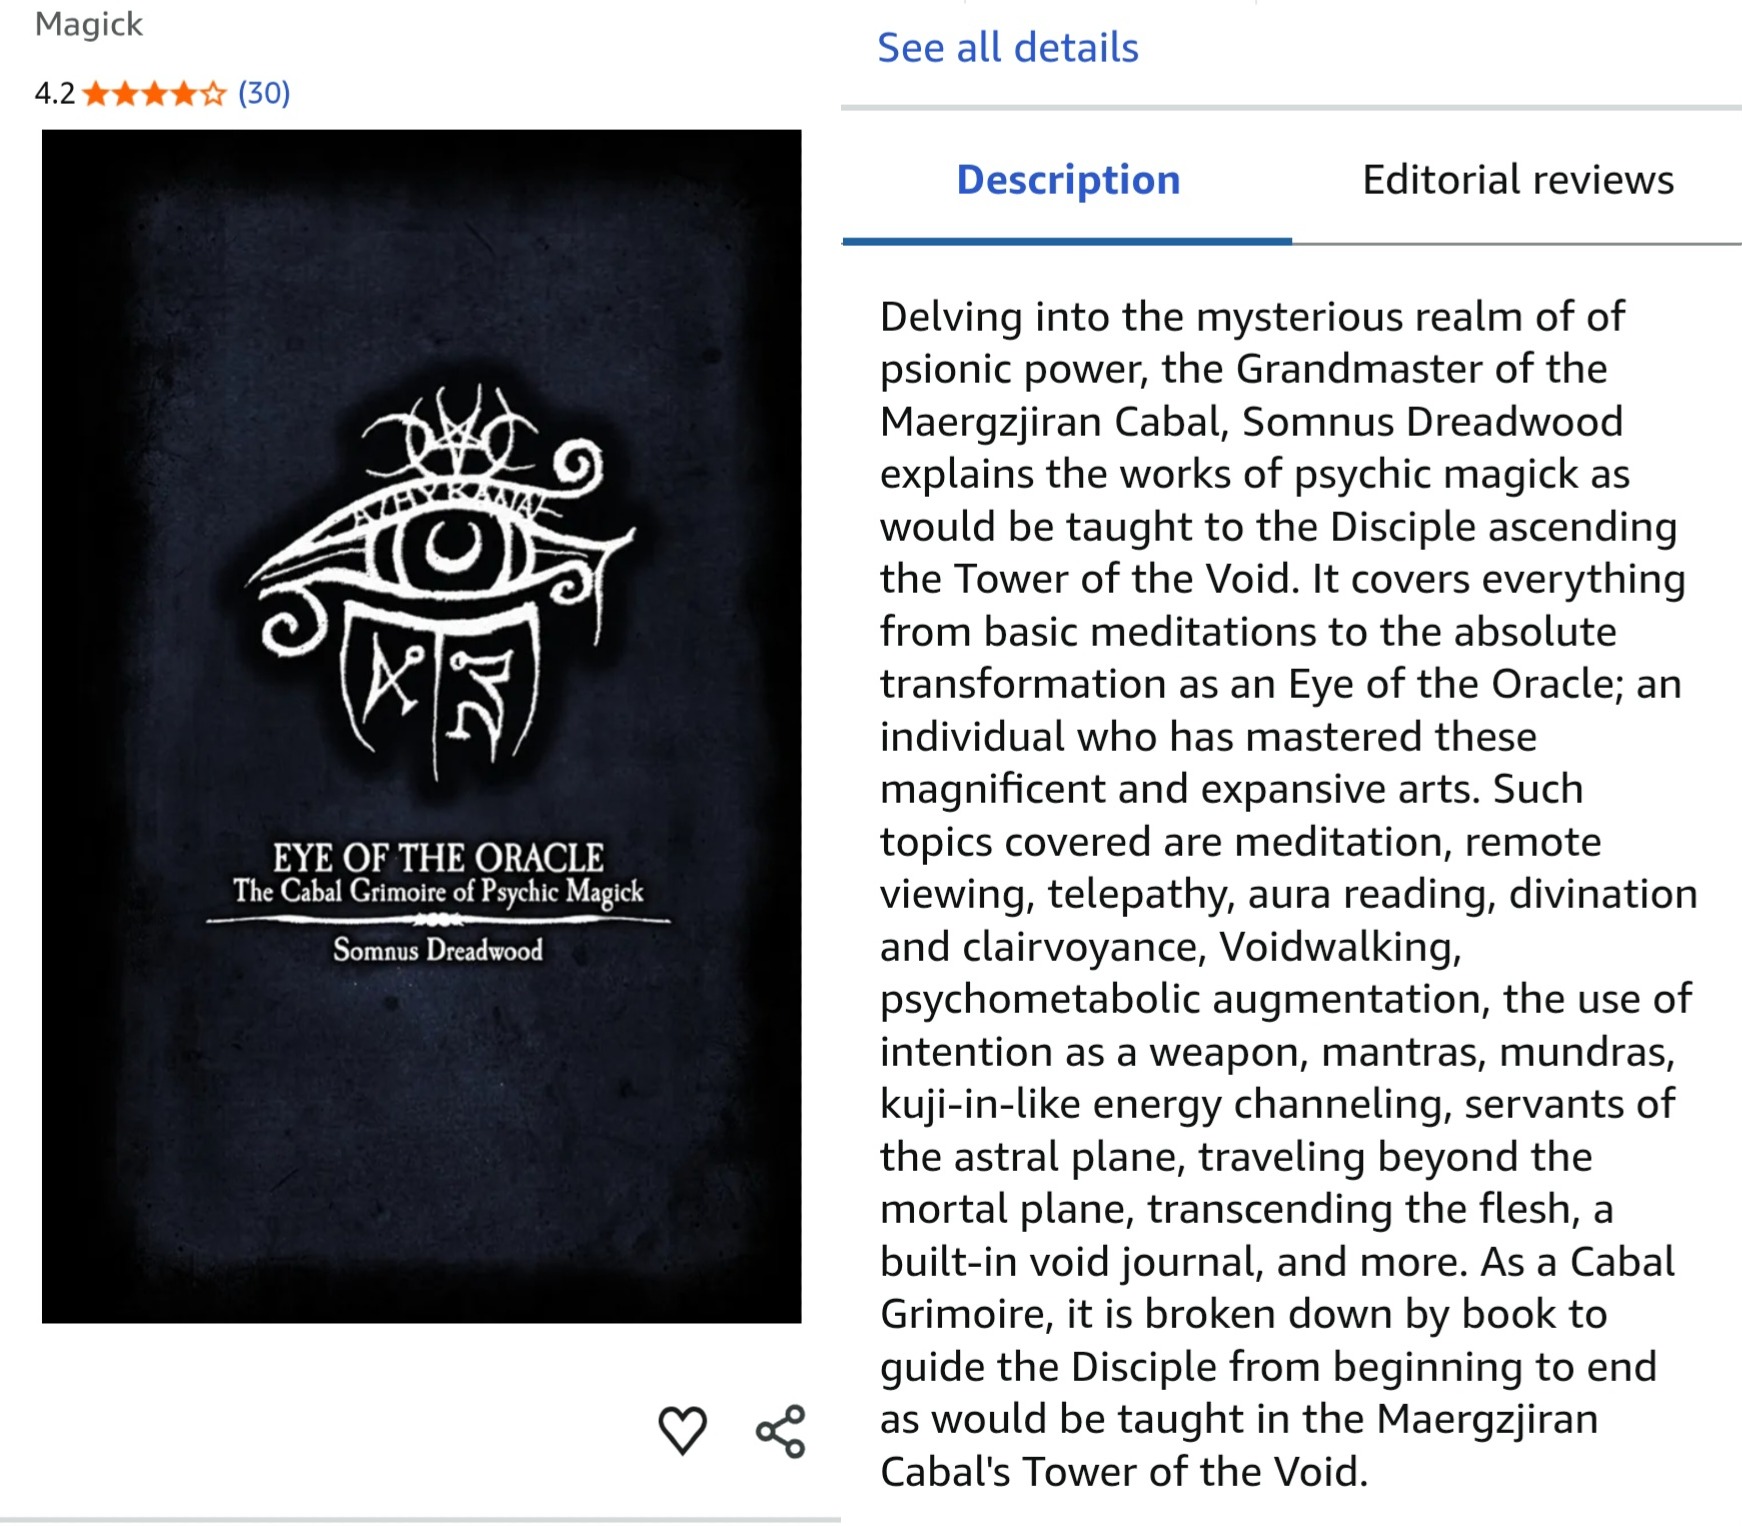Click the first filled orange star
Viewport: 1742px width, 1526px height.
coord(96,94)
